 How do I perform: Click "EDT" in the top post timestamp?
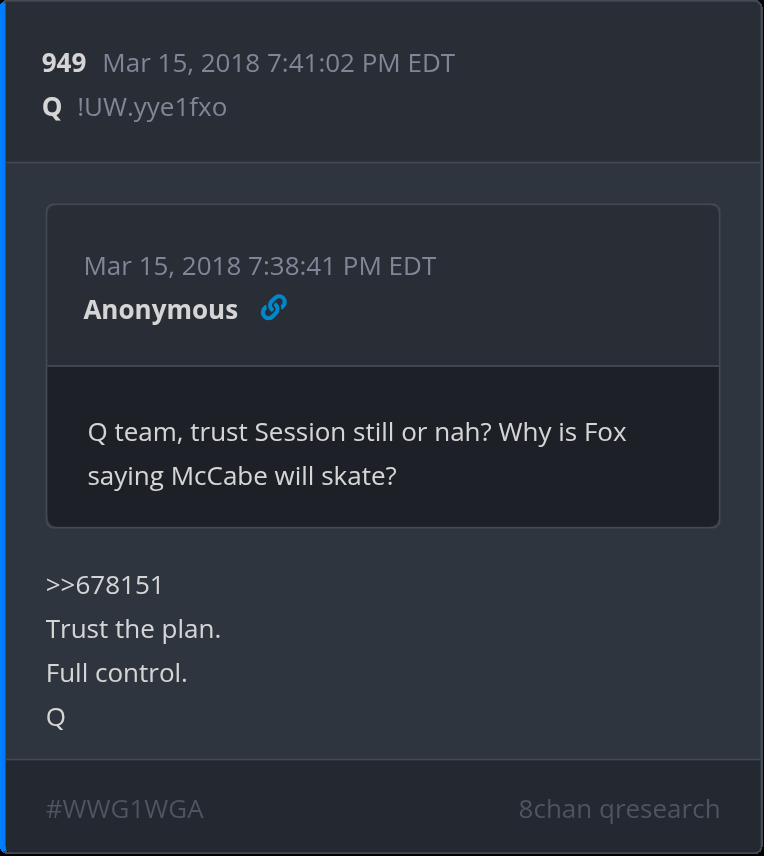[431, 63]
